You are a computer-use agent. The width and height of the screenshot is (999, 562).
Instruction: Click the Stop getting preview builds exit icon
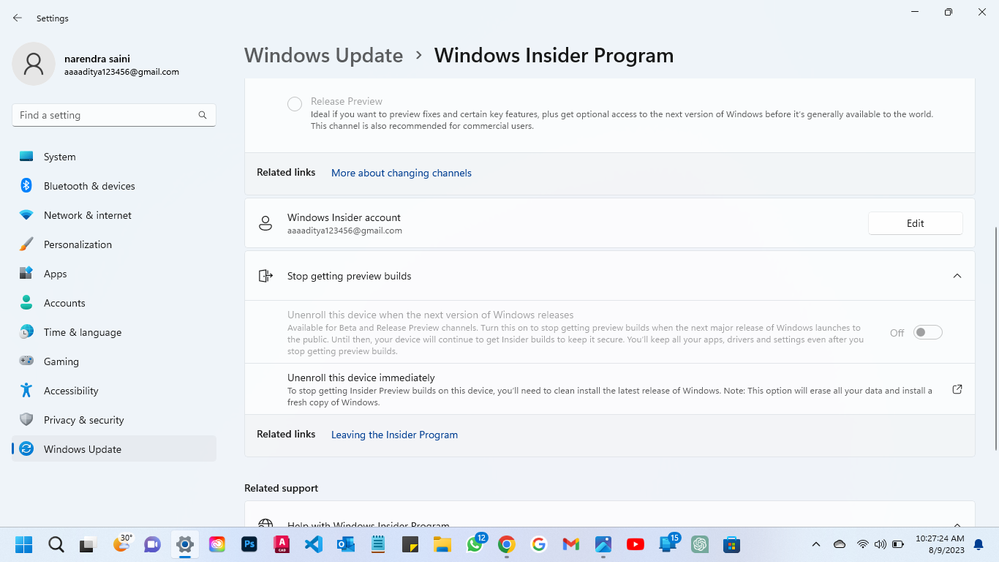[265, 276]
